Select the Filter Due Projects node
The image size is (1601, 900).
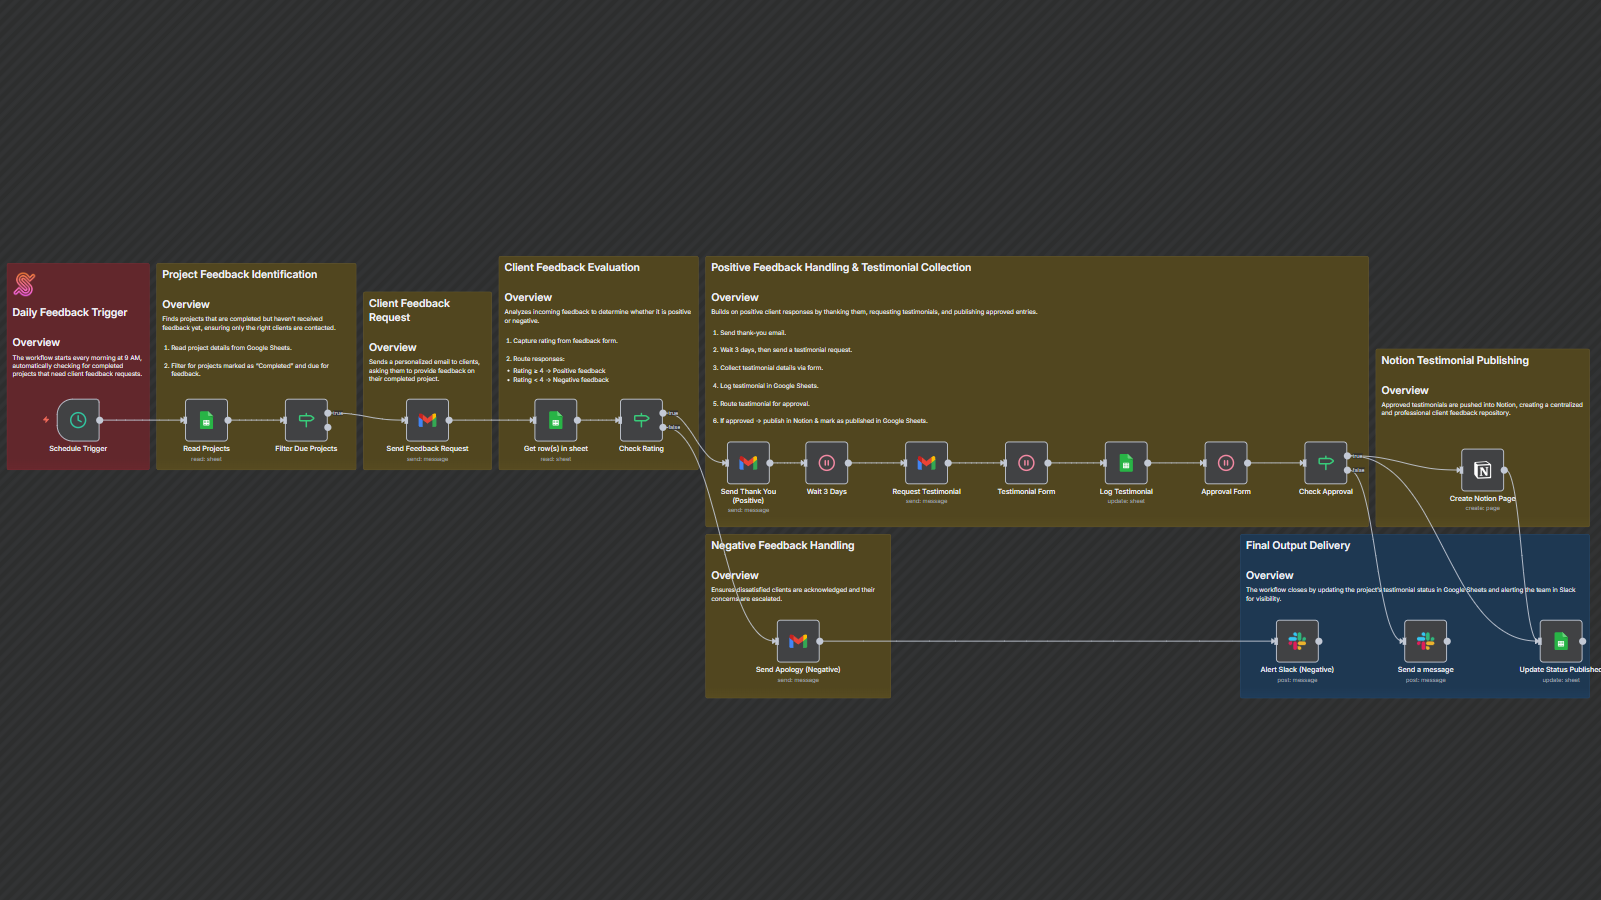[x=306, y=420]
